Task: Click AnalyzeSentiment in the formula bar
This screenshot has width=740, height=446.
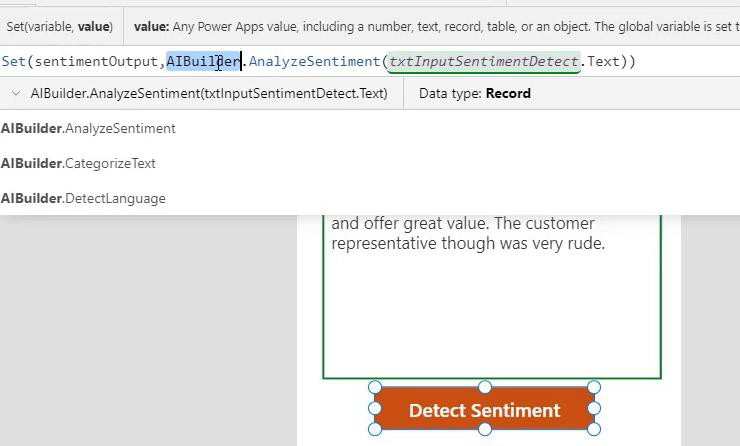Action: pyautogui.click(x=314, y=61)
